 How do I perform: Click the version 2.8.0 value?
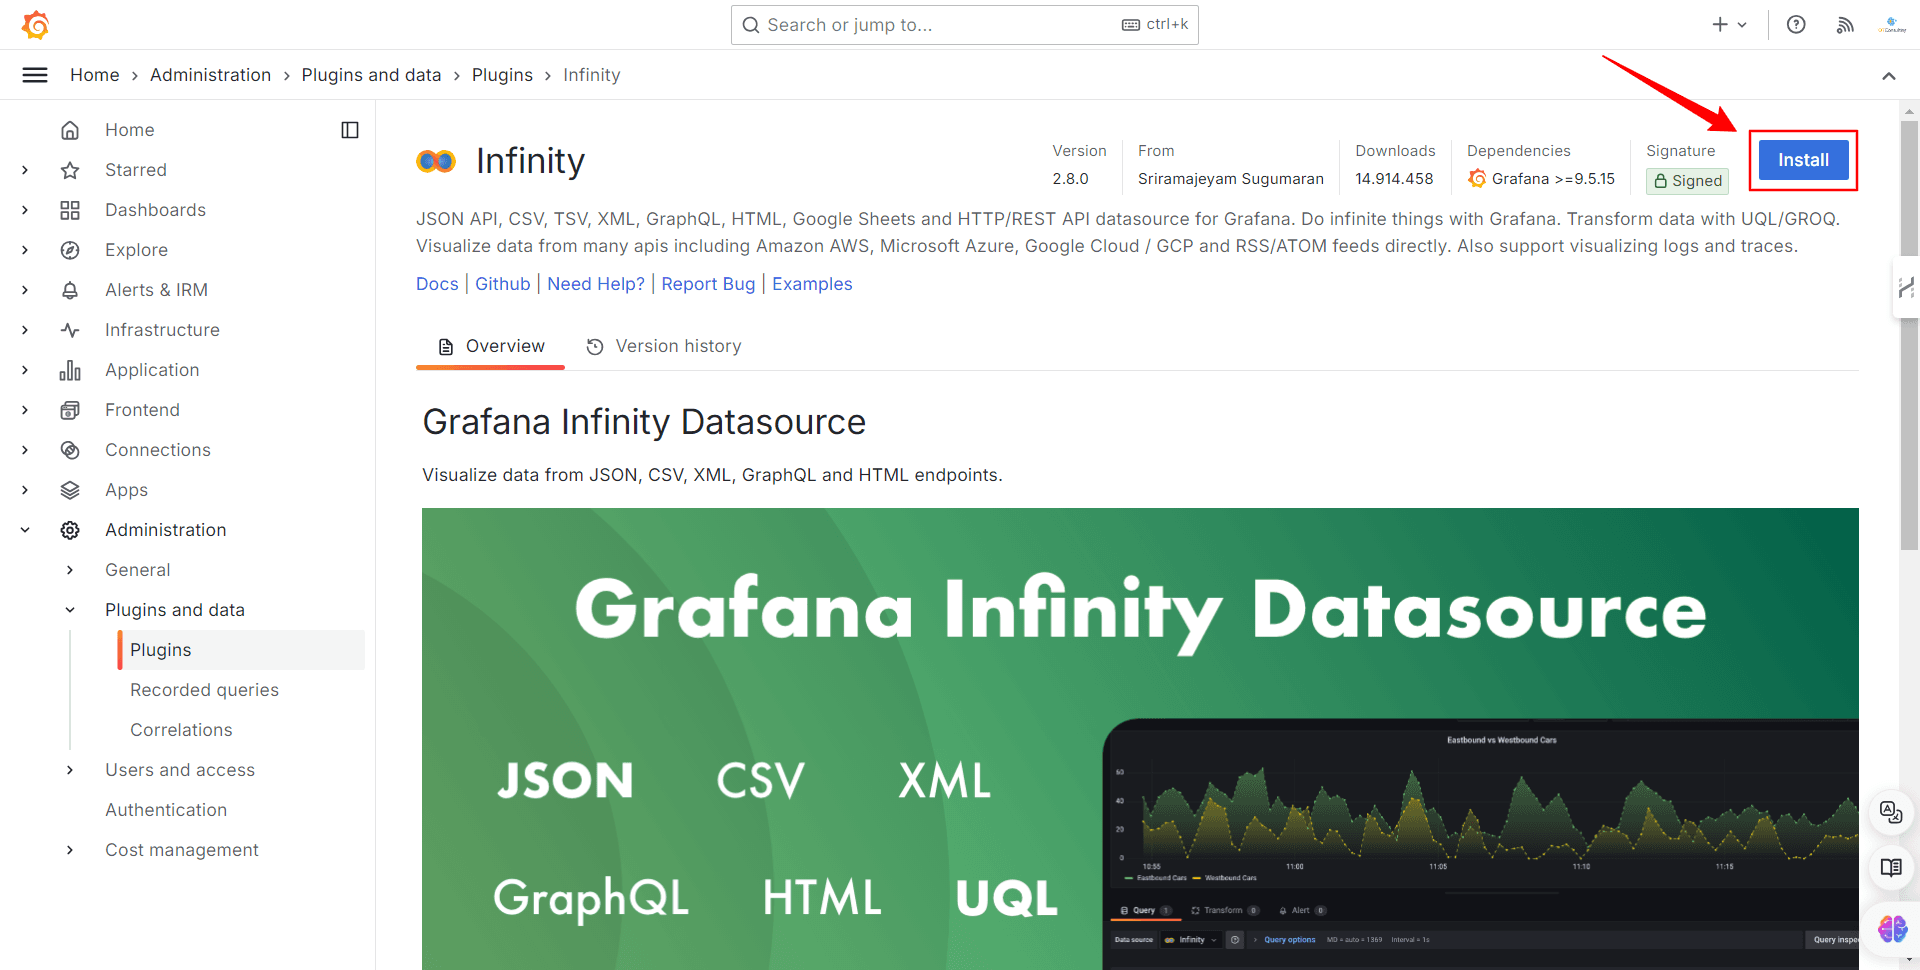(x=1070, y=179)
